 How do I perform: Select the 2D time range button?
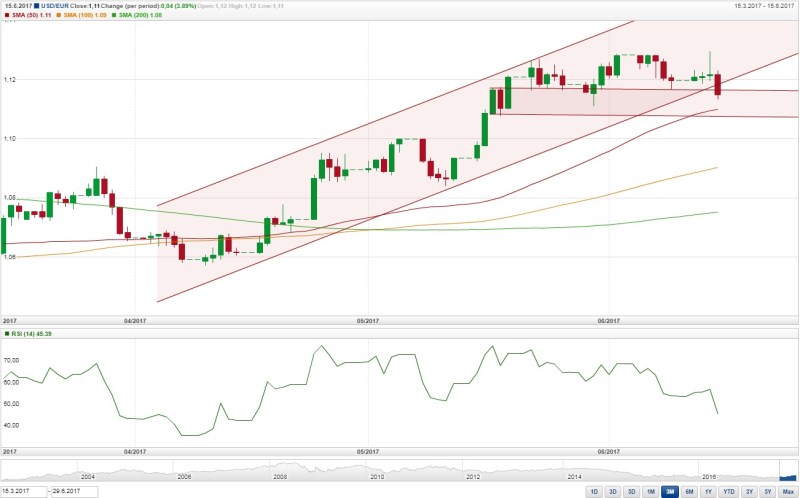tap(612, 492)
